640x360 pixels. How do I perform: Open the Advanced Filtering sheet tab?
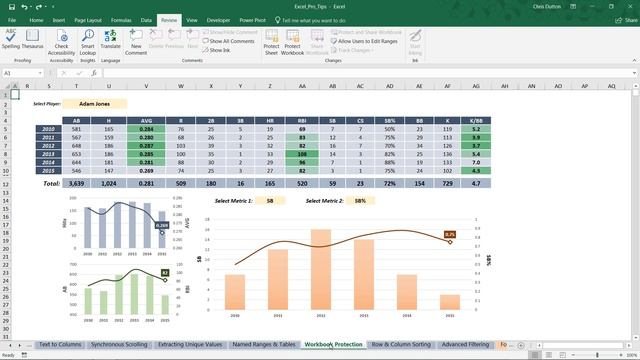click(465, 344)
